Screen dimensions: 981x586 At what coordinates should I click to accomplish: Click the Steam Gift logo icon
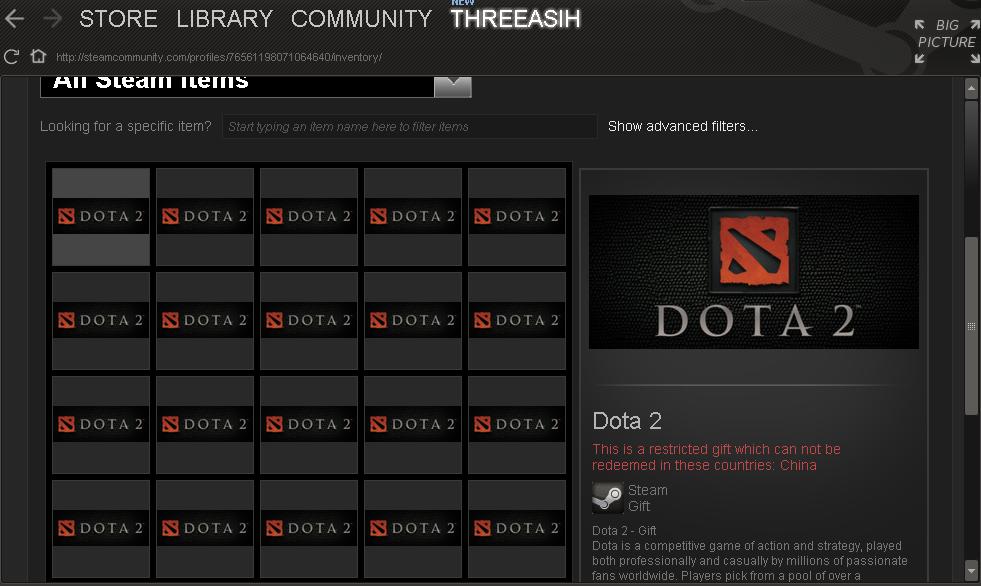[x=607, y=498]
